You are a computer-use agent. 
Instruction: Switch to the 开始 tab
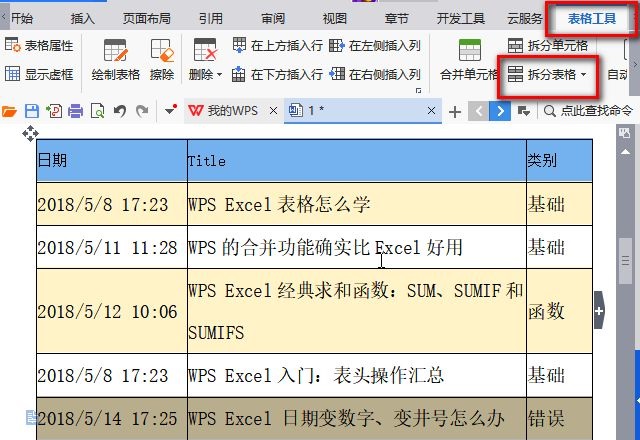coord(22,18)
